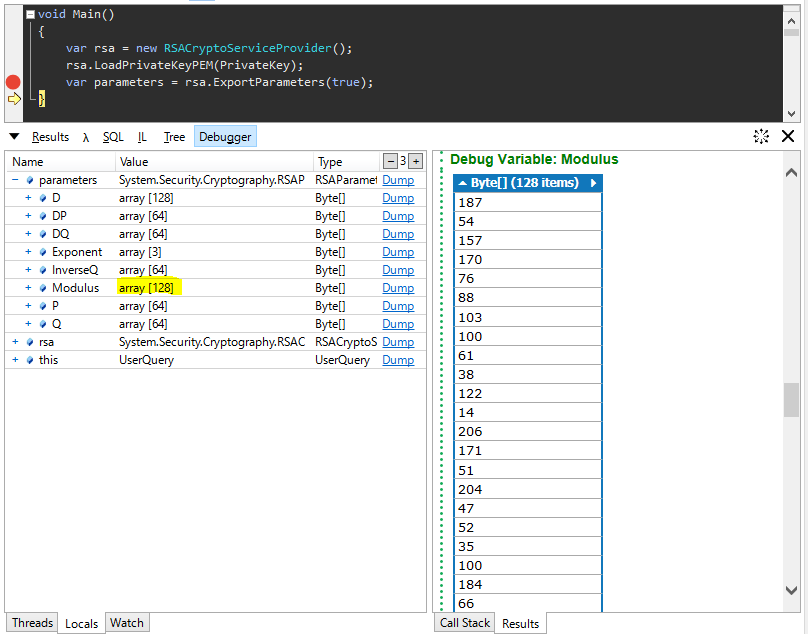This screenshot has width=808, height=634.
Task: Pop out the results panel via expand-arrows icon
Action: pos(761,136)
